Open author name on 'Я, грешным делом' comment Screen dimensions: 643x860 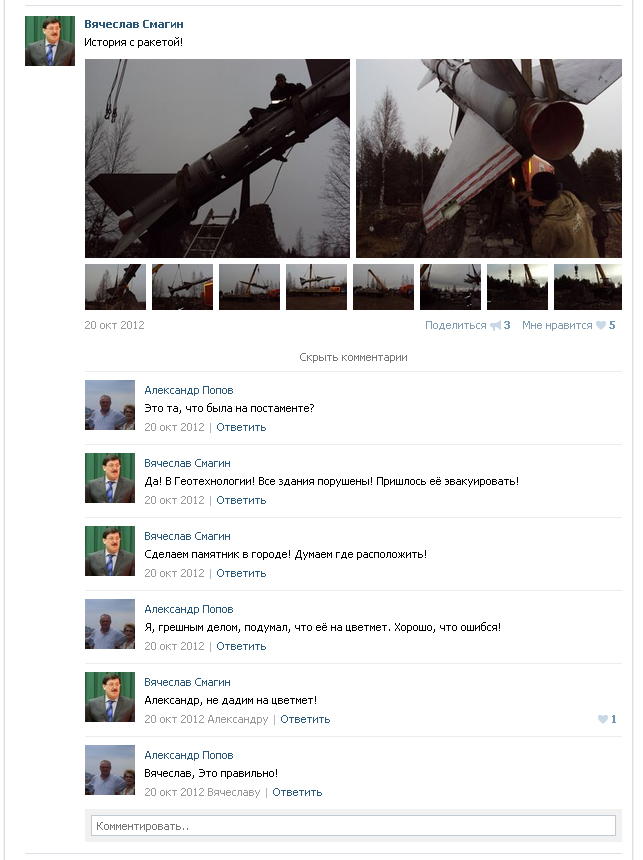tap(189, 609)
